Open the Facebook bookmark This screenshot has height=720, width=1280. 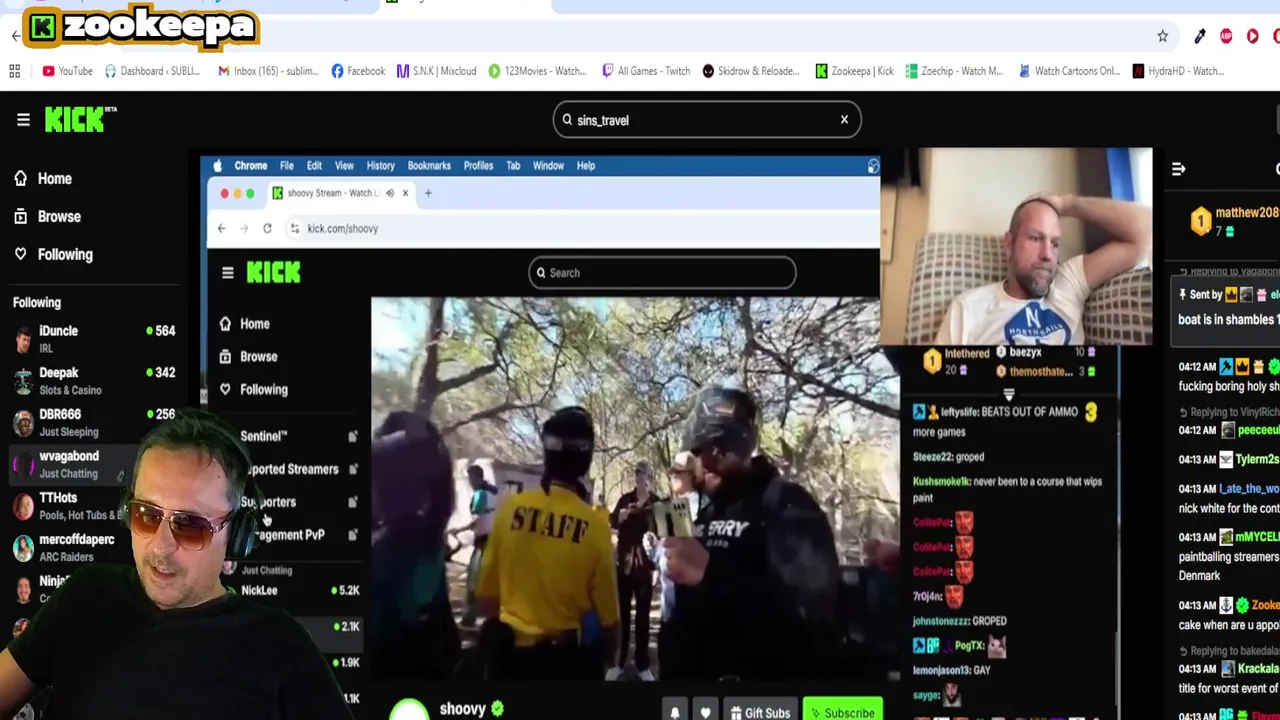coord(358,71)
